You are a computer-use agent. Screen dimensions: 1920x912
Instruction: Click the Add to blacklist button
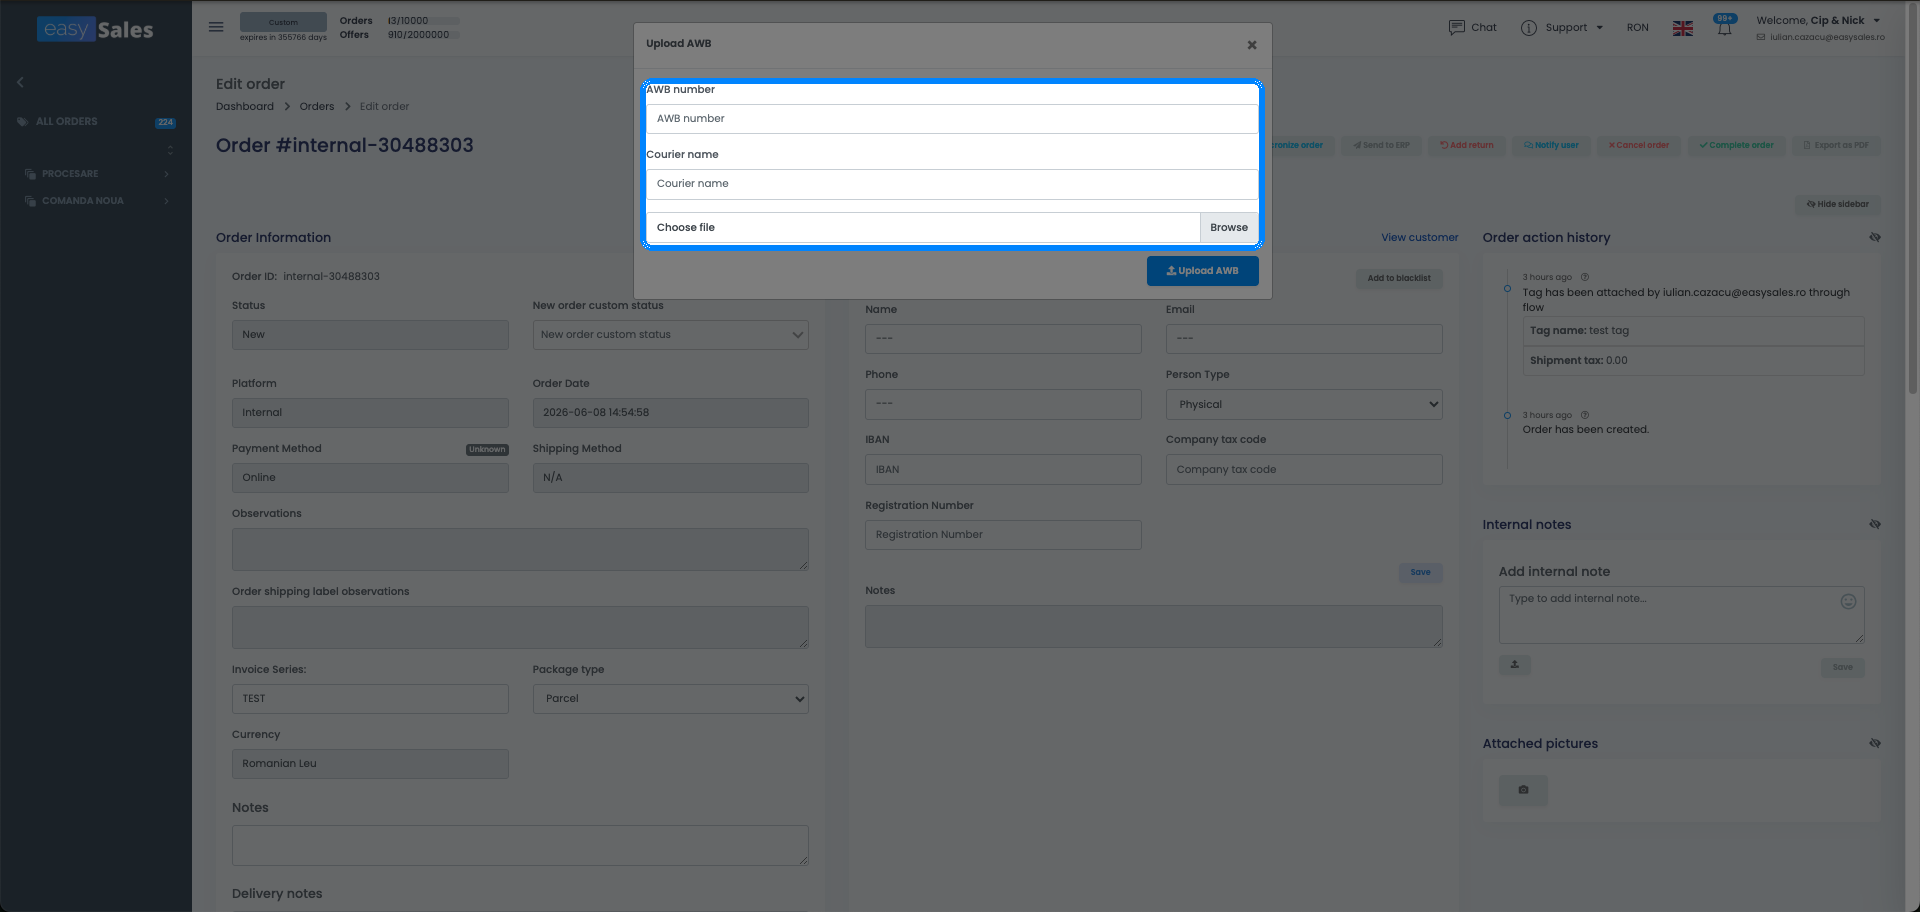(x=1399, y=279)
